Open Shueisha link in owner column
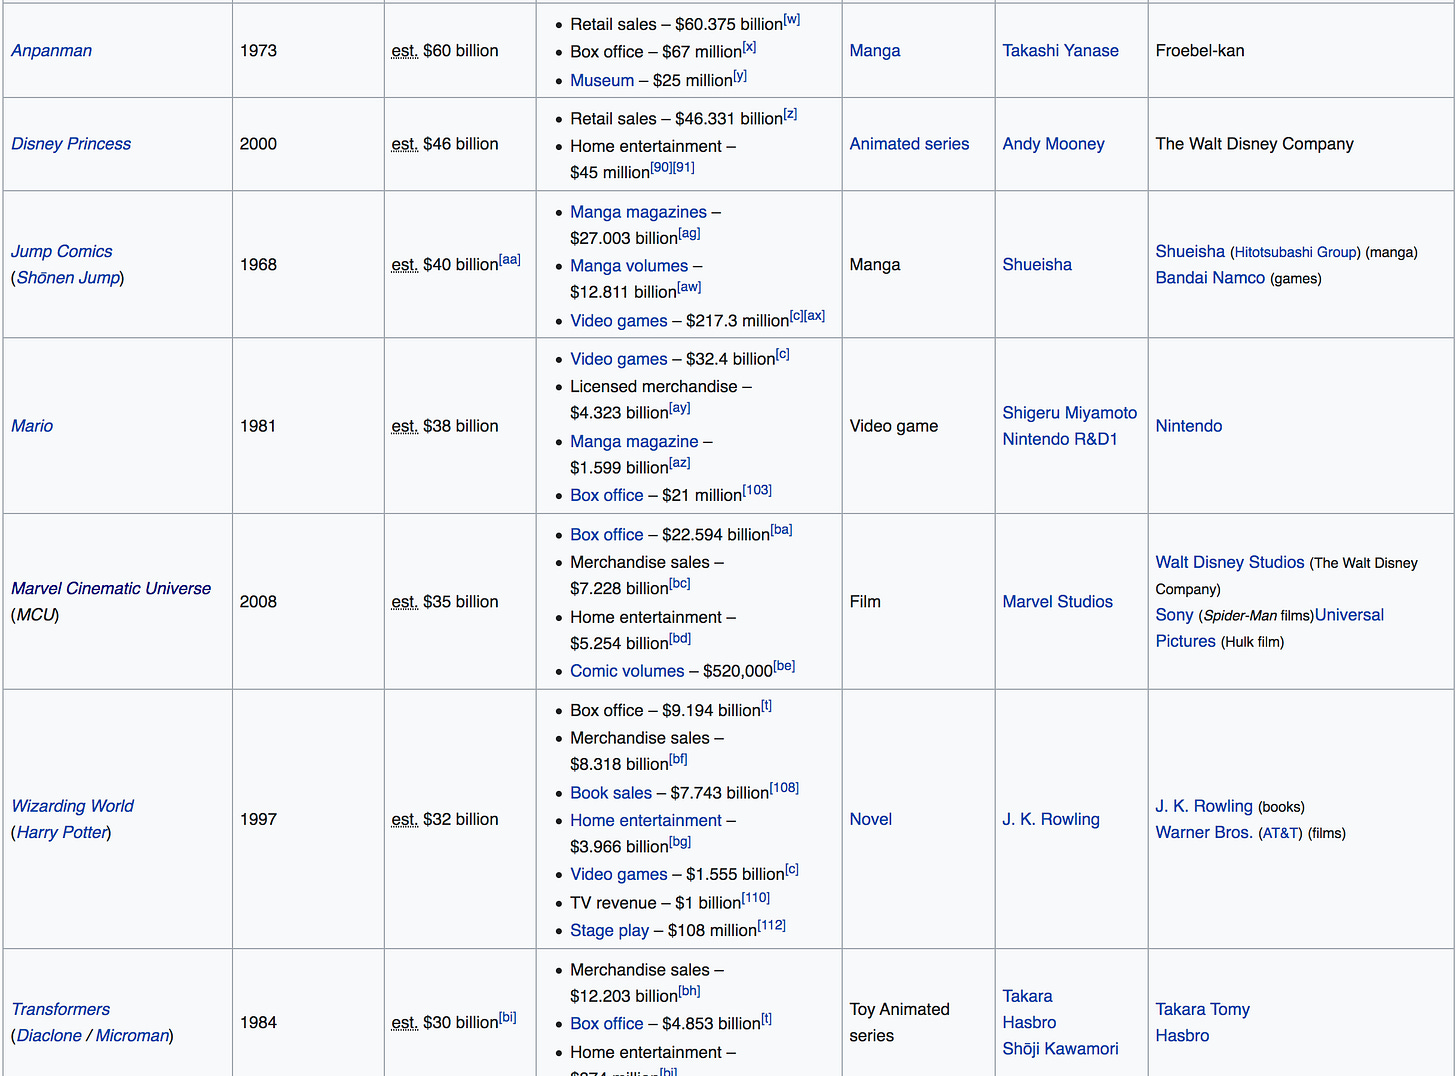 [x=1190, y=251]
